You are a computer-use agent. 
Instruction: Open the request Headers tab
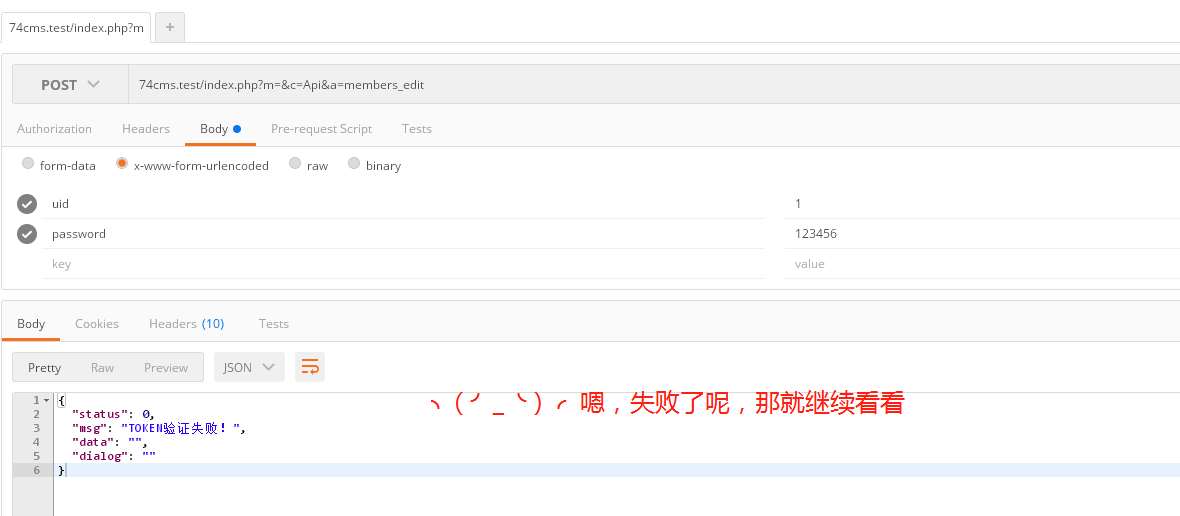(146, 129)
